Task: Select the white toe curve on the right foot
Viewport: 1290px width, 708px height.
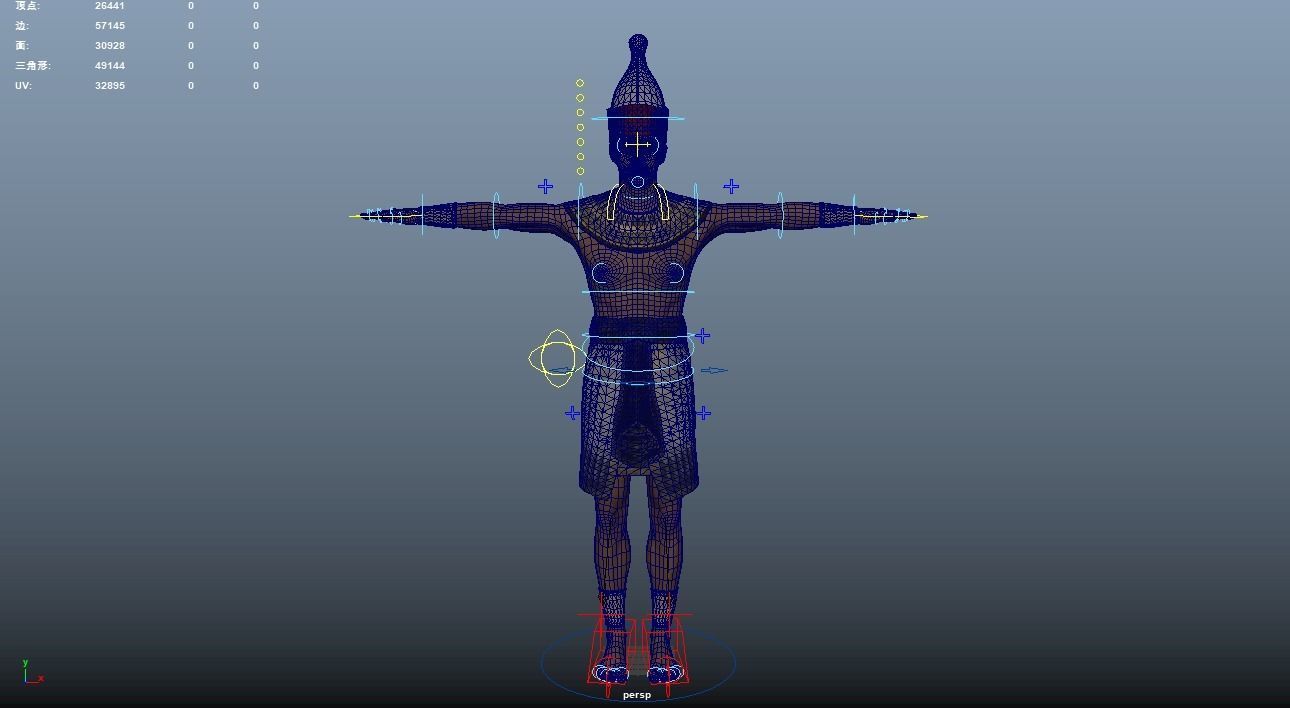Action: click(668, 675)
